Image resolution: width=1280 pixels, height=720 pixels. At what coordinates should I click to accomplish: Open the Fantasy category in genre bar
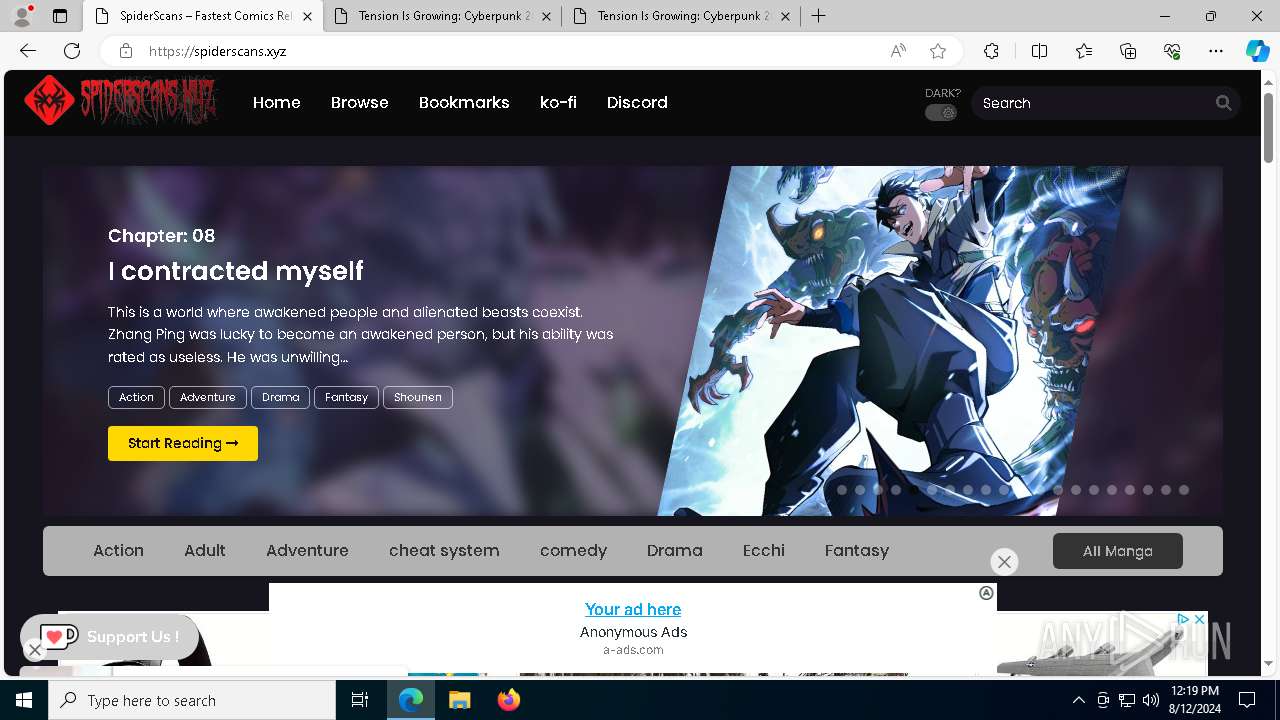[x=857, y=551]
